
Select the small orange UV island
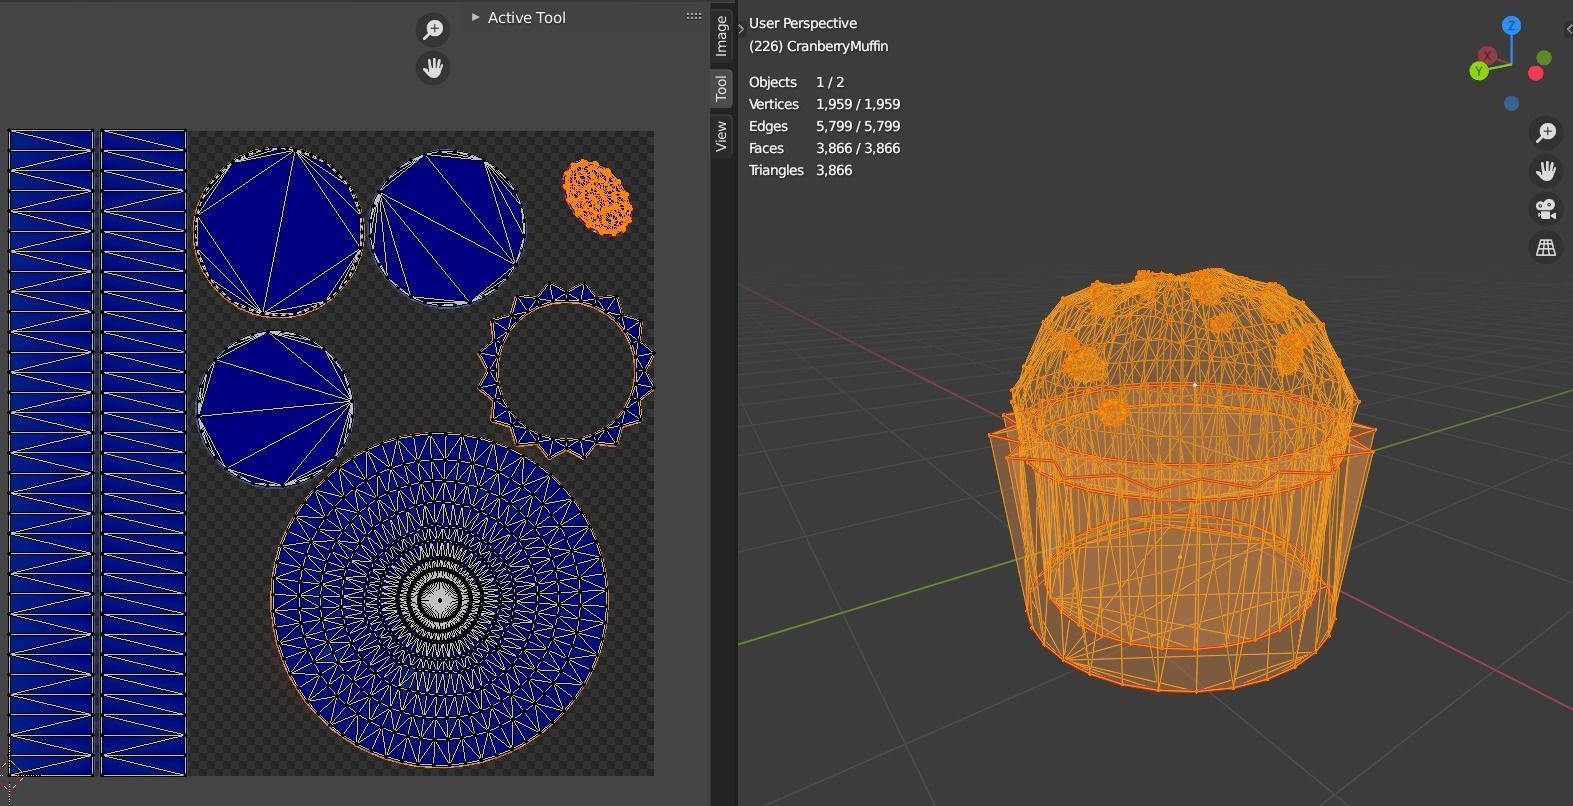coord(597,198)
